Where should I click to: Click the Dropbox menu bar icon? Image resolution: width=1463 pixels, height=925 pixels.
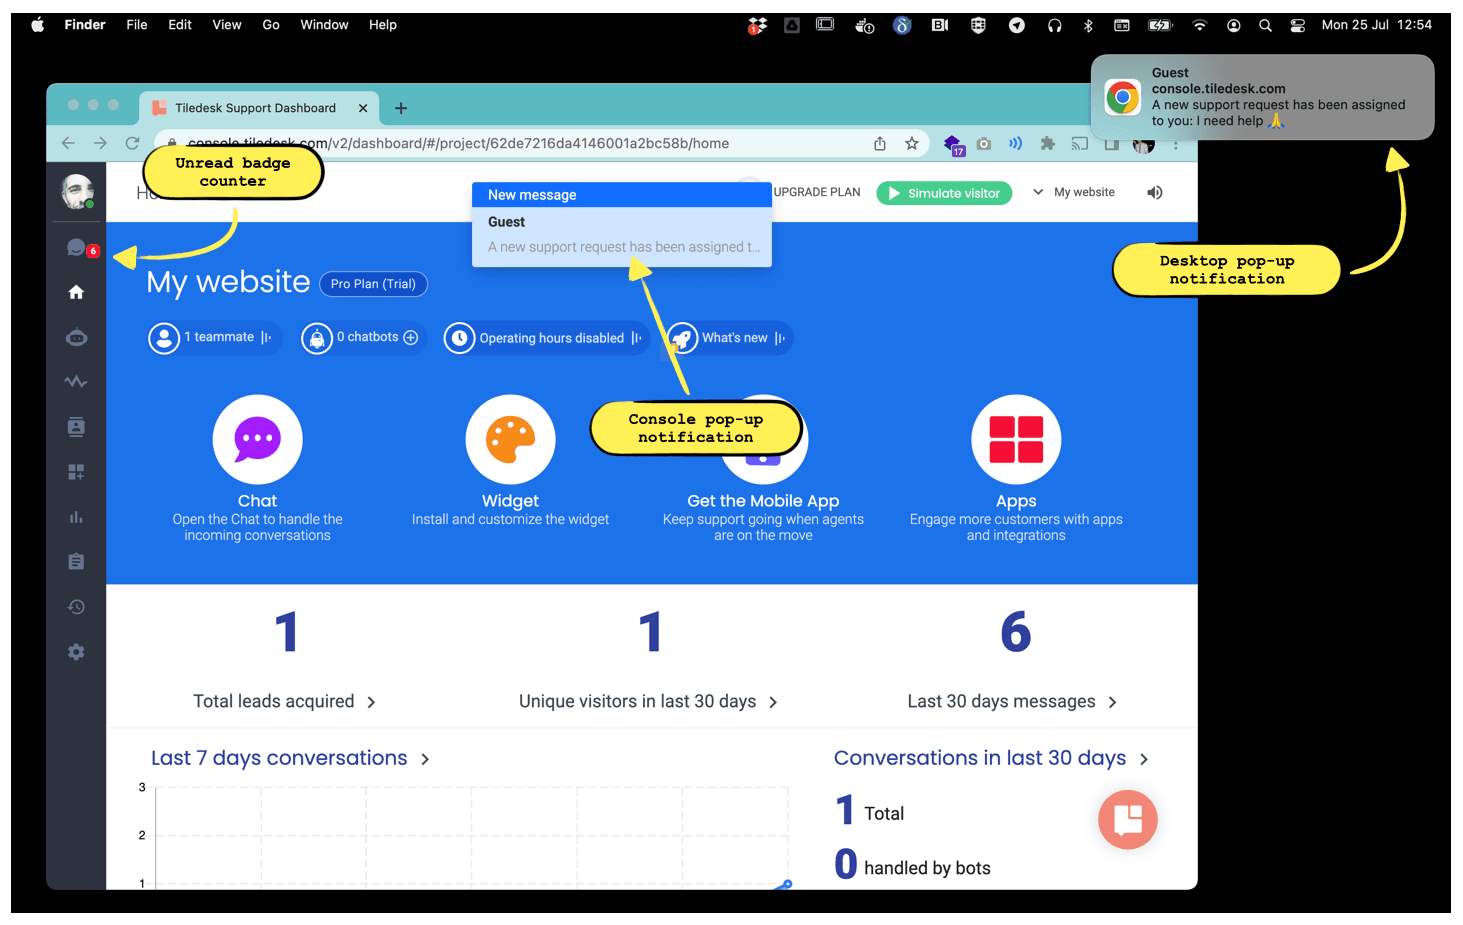click(x=757, y=25)
